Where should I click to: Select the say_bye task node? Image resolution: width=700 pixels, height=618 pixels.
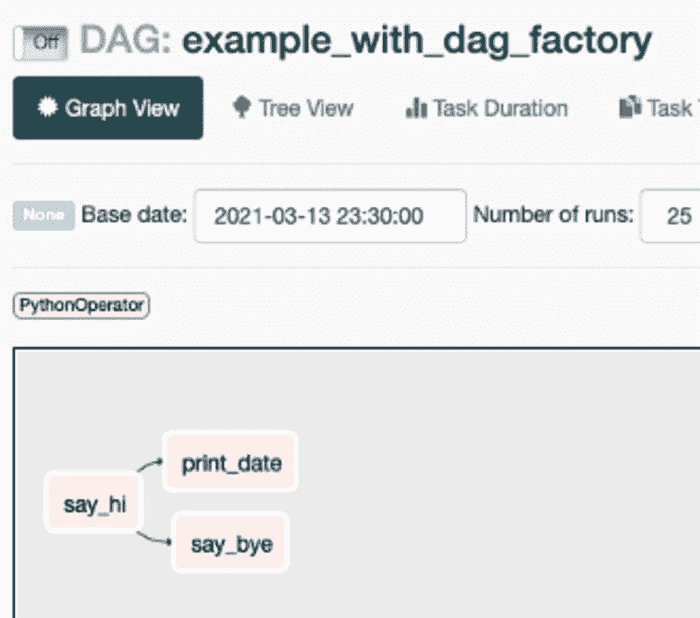pyautogui.click(x=231, y=544)
